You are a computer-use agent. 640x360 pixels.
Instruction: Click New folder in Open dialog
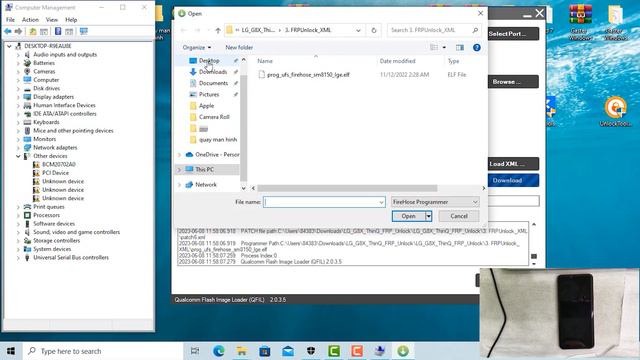239,48
